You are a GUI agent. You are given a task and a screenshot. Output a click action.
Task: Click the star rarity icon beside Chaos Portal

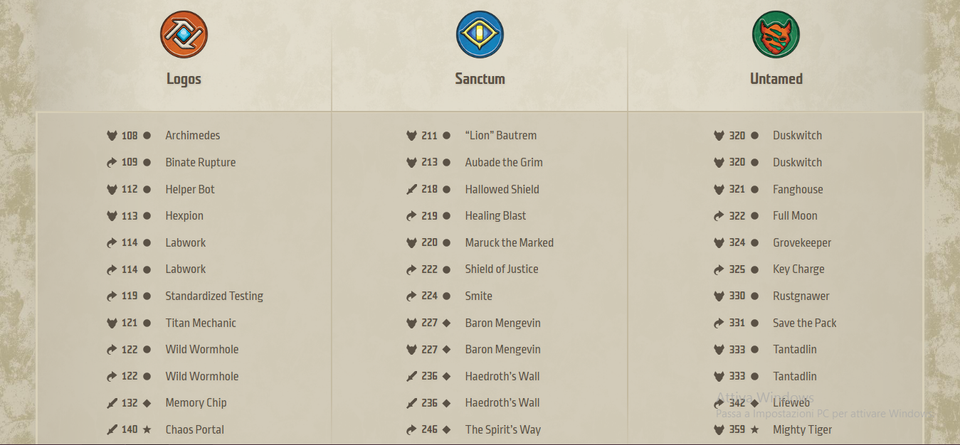(x=147, y=430)
